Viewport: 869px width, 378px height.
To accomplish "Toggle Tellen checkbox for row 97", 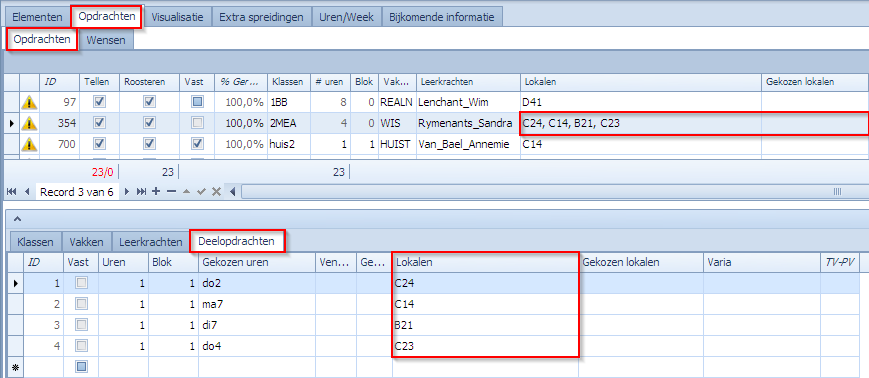I will point(99,102).
